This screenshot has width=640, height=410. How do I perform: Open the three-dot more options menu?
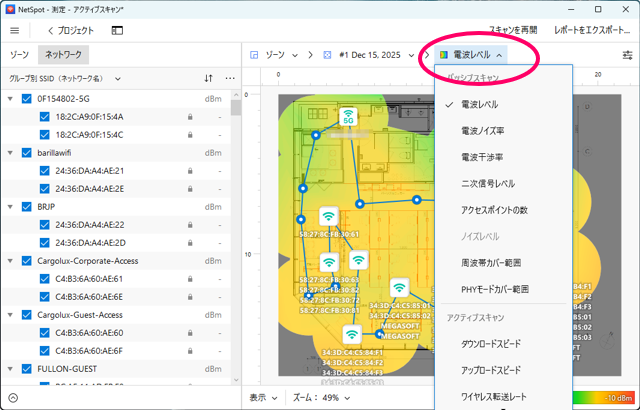(230, 77)
